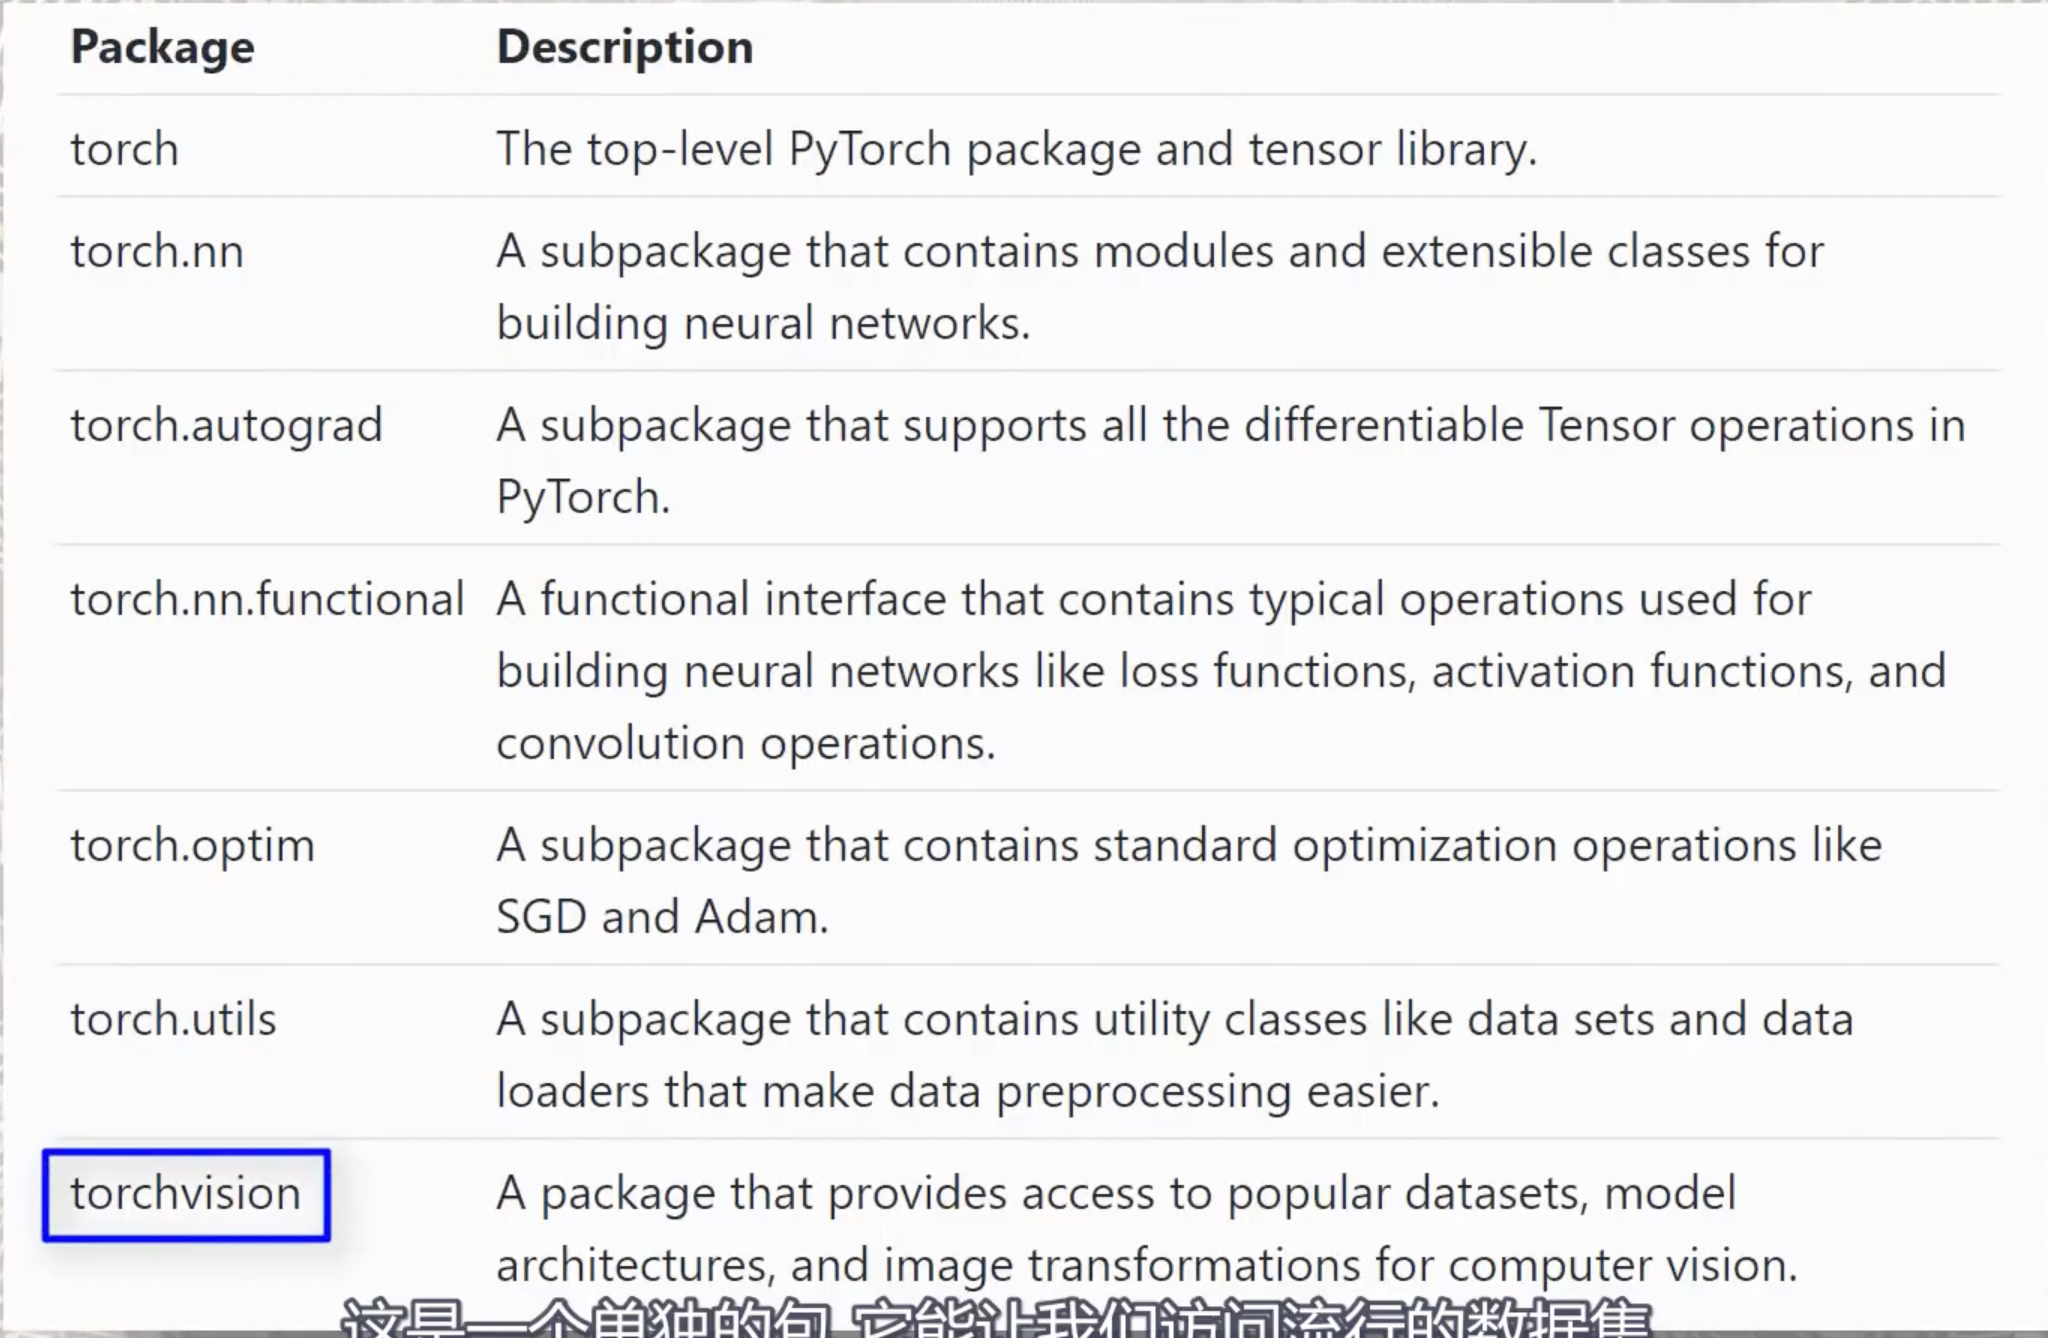Click the description about utility classes
The image size is (2048, 1338).
point(1174,1020)
